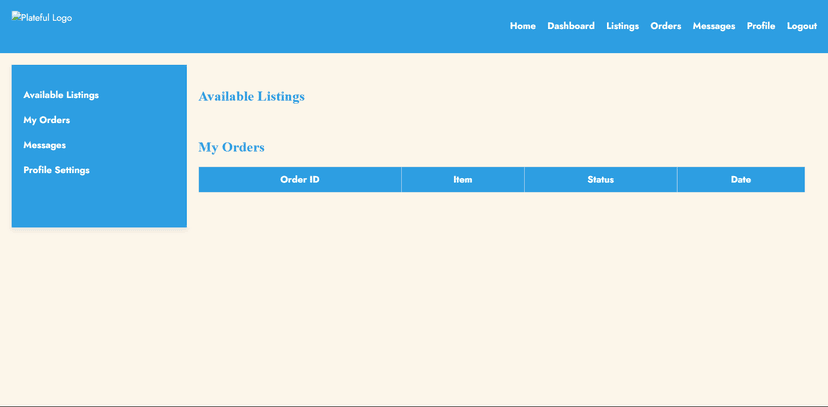Click the Available Listings section heading
The width and height of the screenshot is (828, 407).
point(251,97)
